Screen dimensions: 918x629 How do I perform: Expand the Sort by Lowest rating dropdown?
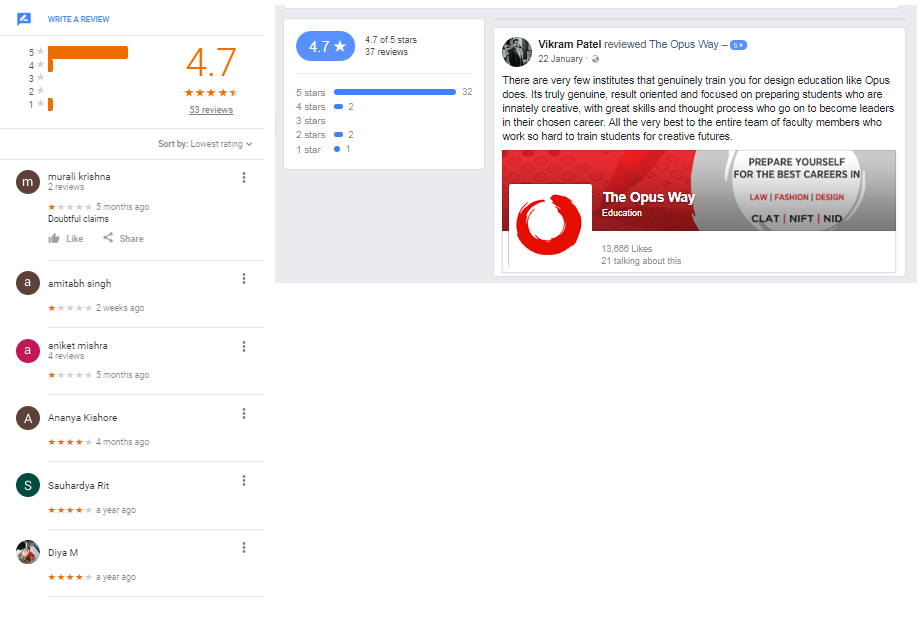(205, 143)
